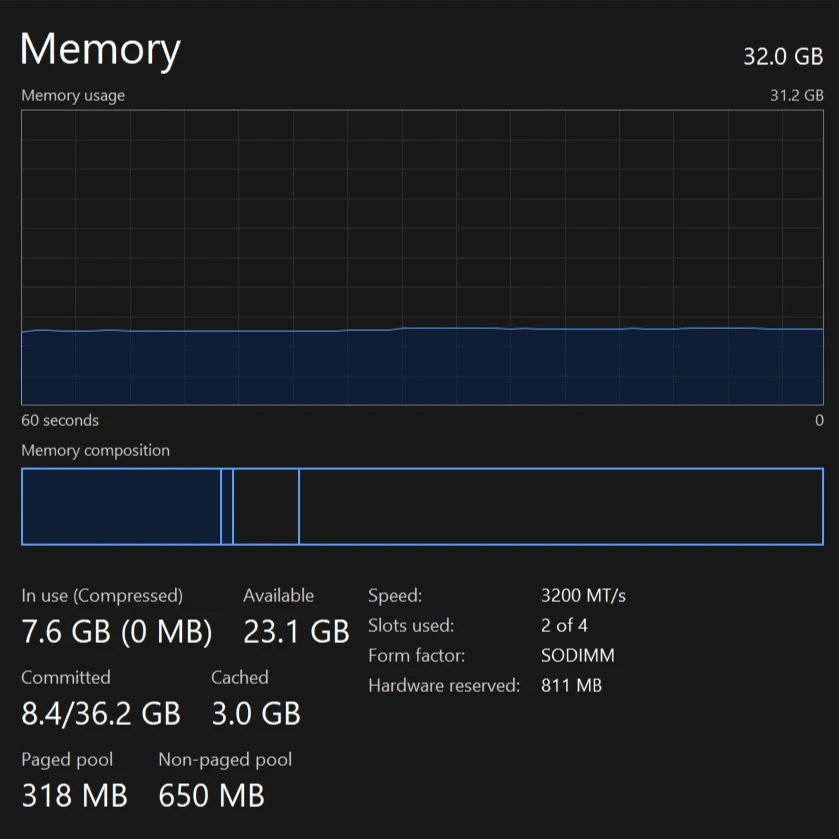839x839 pixels.
Task: Click the narrow Modified segment in memory composition
Action: pyautogui.click(x=227, y=507)
